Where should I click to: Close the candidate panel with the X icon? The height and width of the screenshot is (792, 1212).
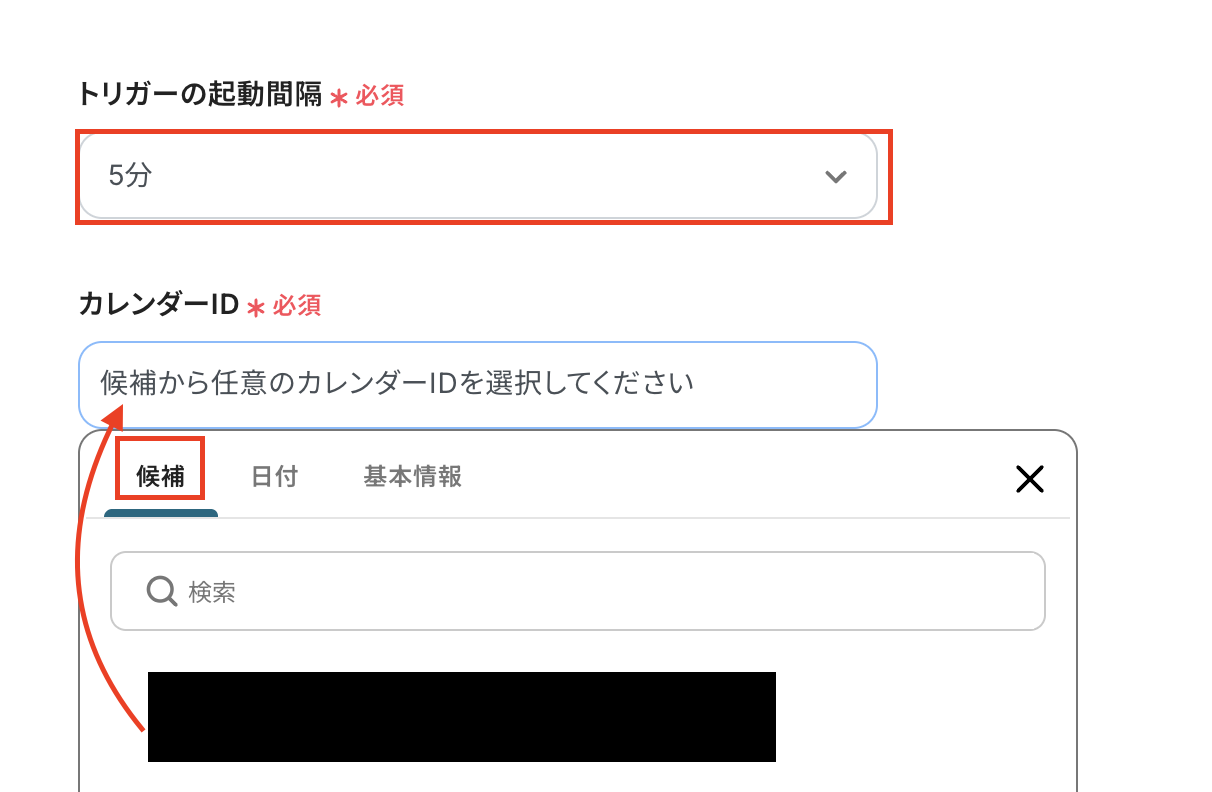(1029, 479)
